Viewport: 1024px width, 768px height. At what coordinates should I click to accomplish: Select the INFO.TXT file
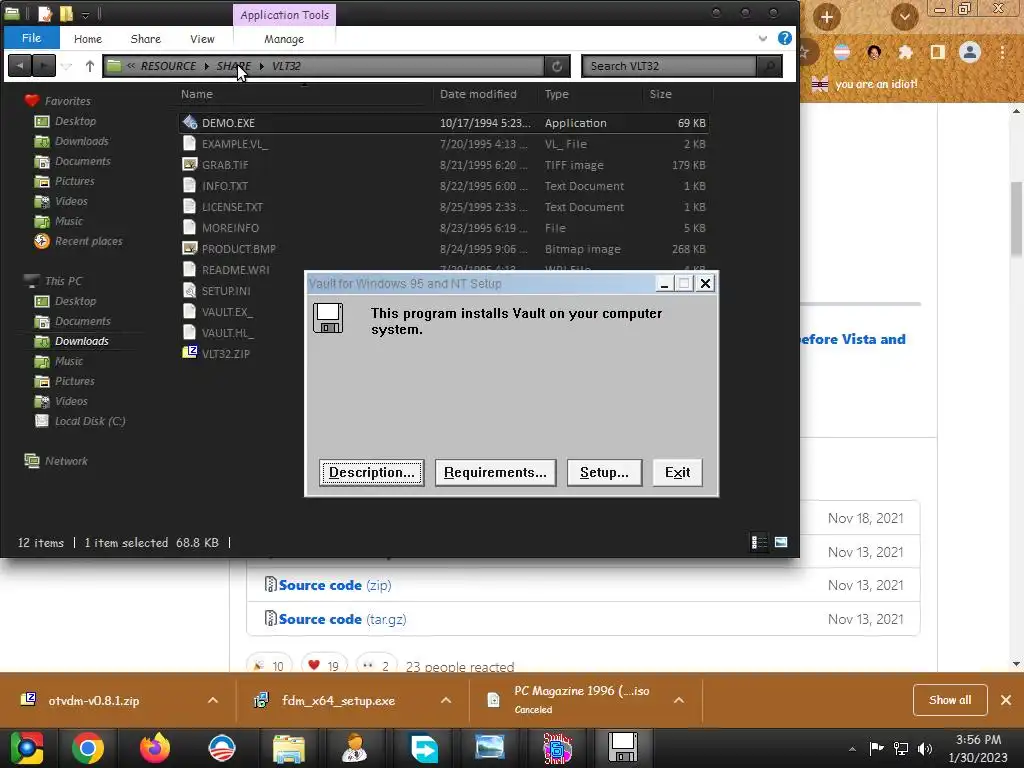click(225, 185)
